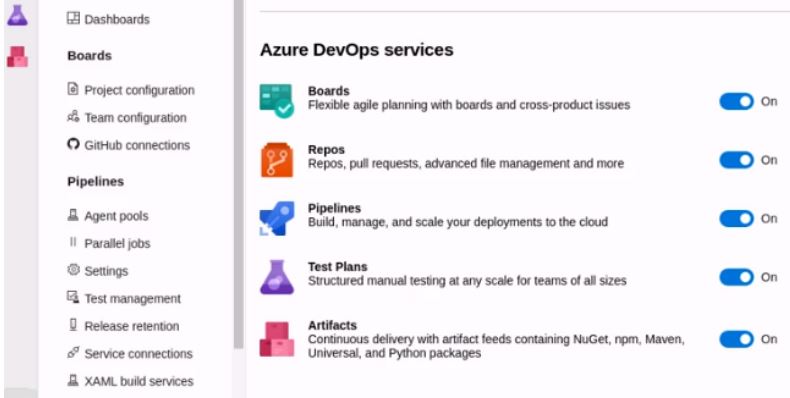Viewport: 790px width, 398px height.
Task: Click the Team configuration people icon
Action: 74,117
